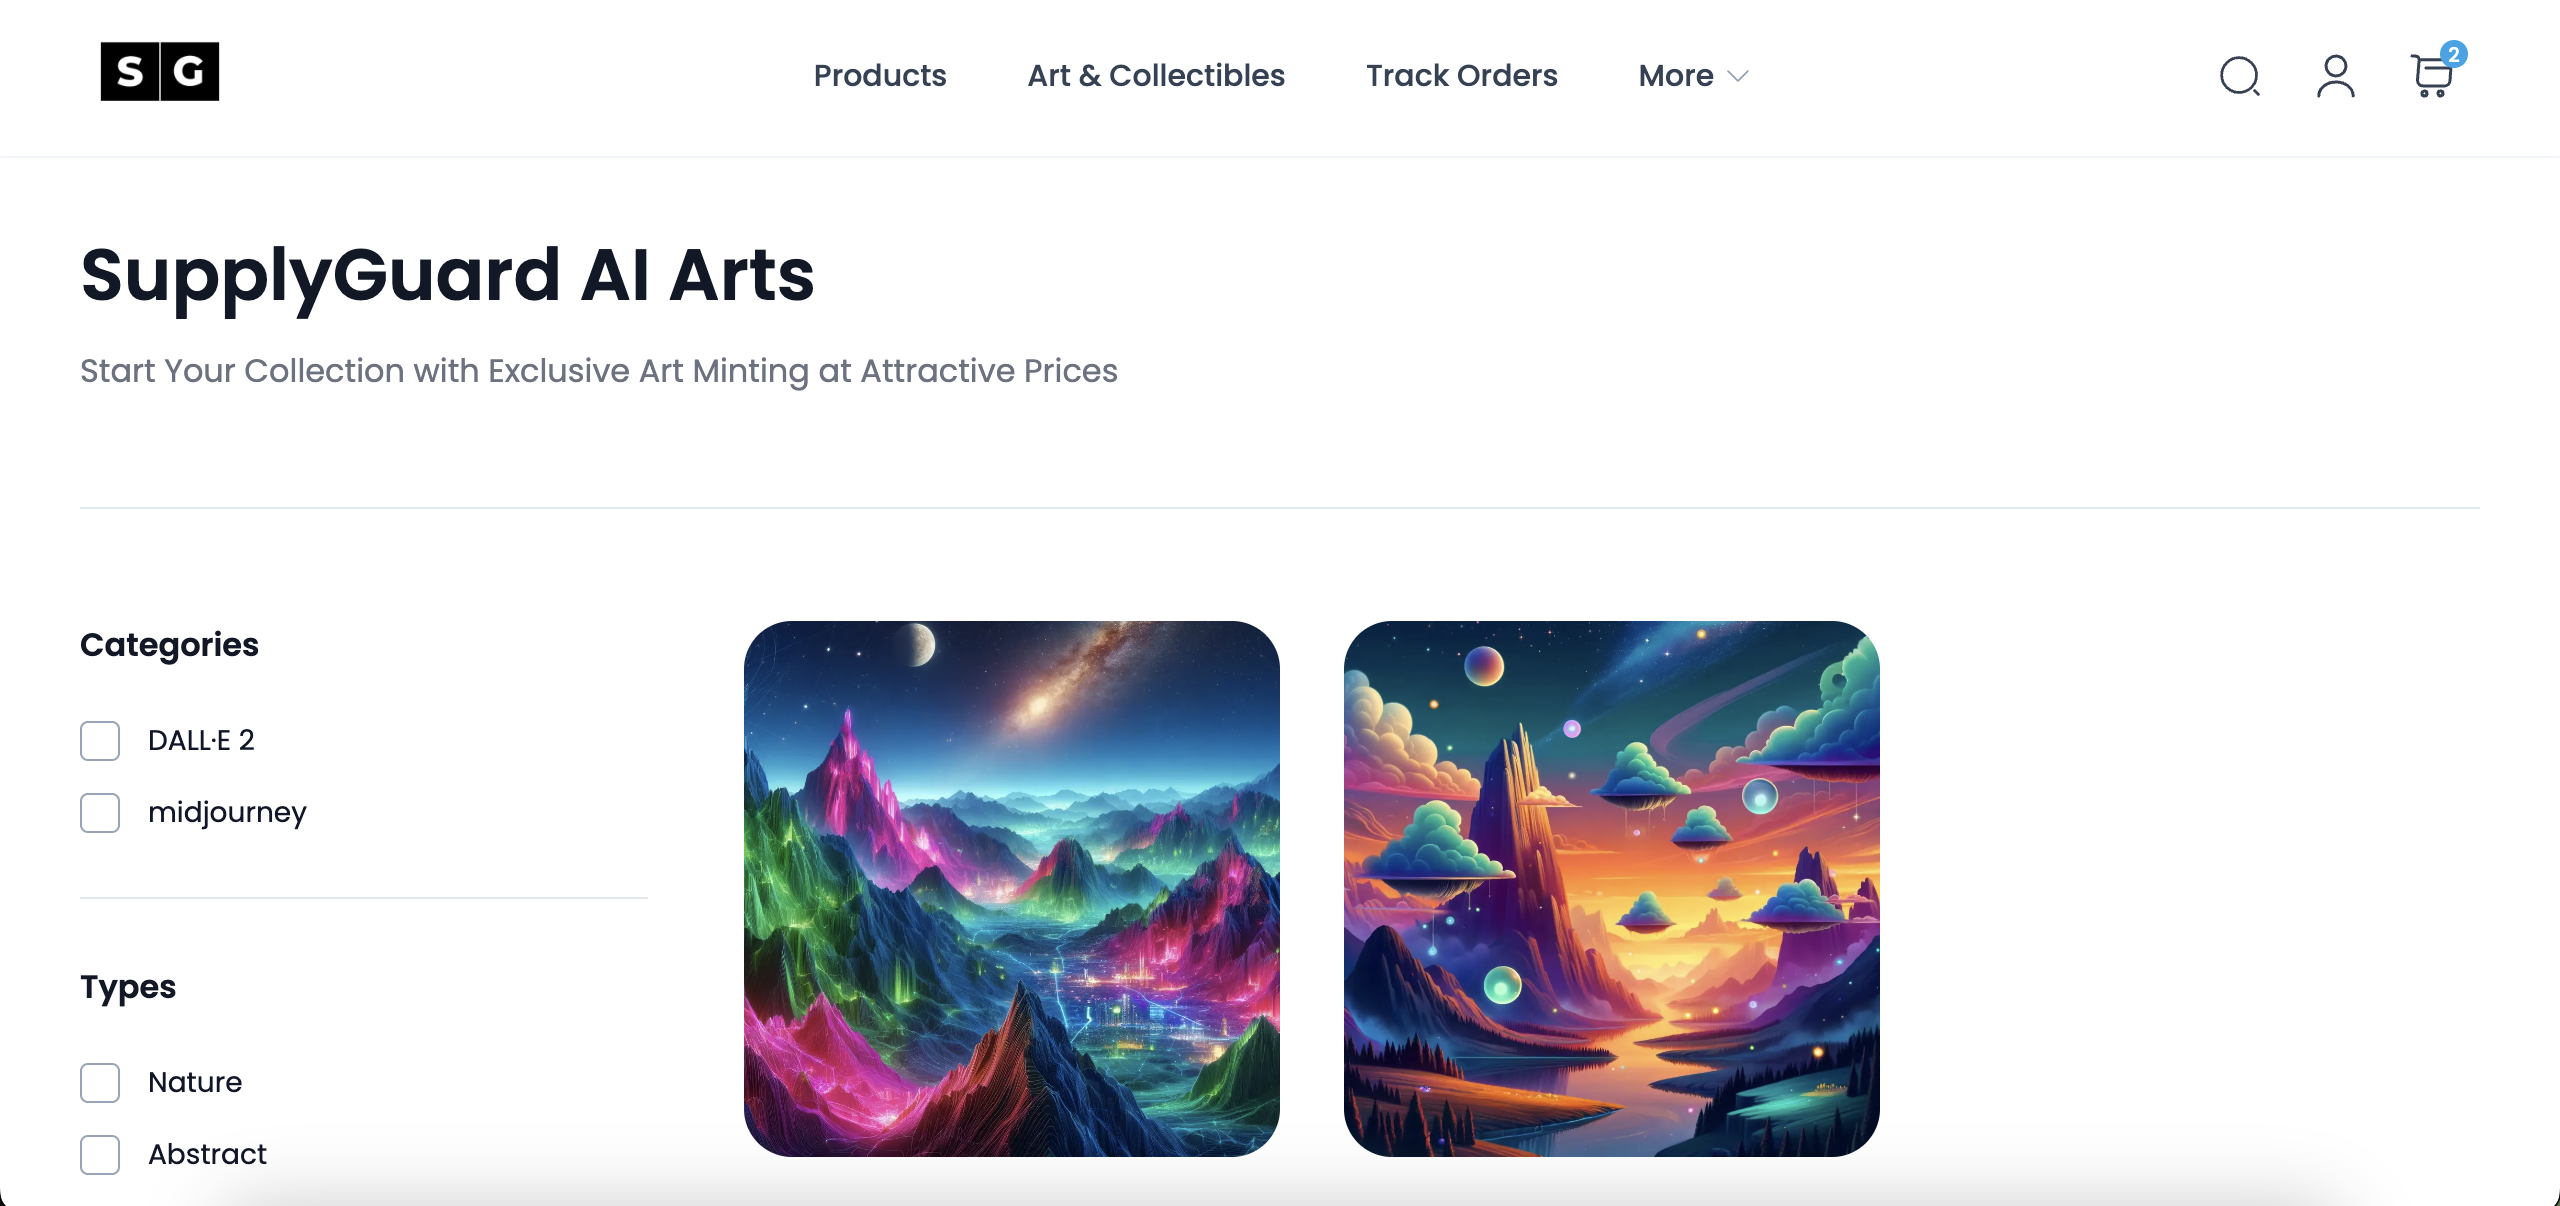Open the neon mountain galaxy artwork thumbnail
Image resolution: width=2560 pixels, height=1206 pixels.
1012,889
